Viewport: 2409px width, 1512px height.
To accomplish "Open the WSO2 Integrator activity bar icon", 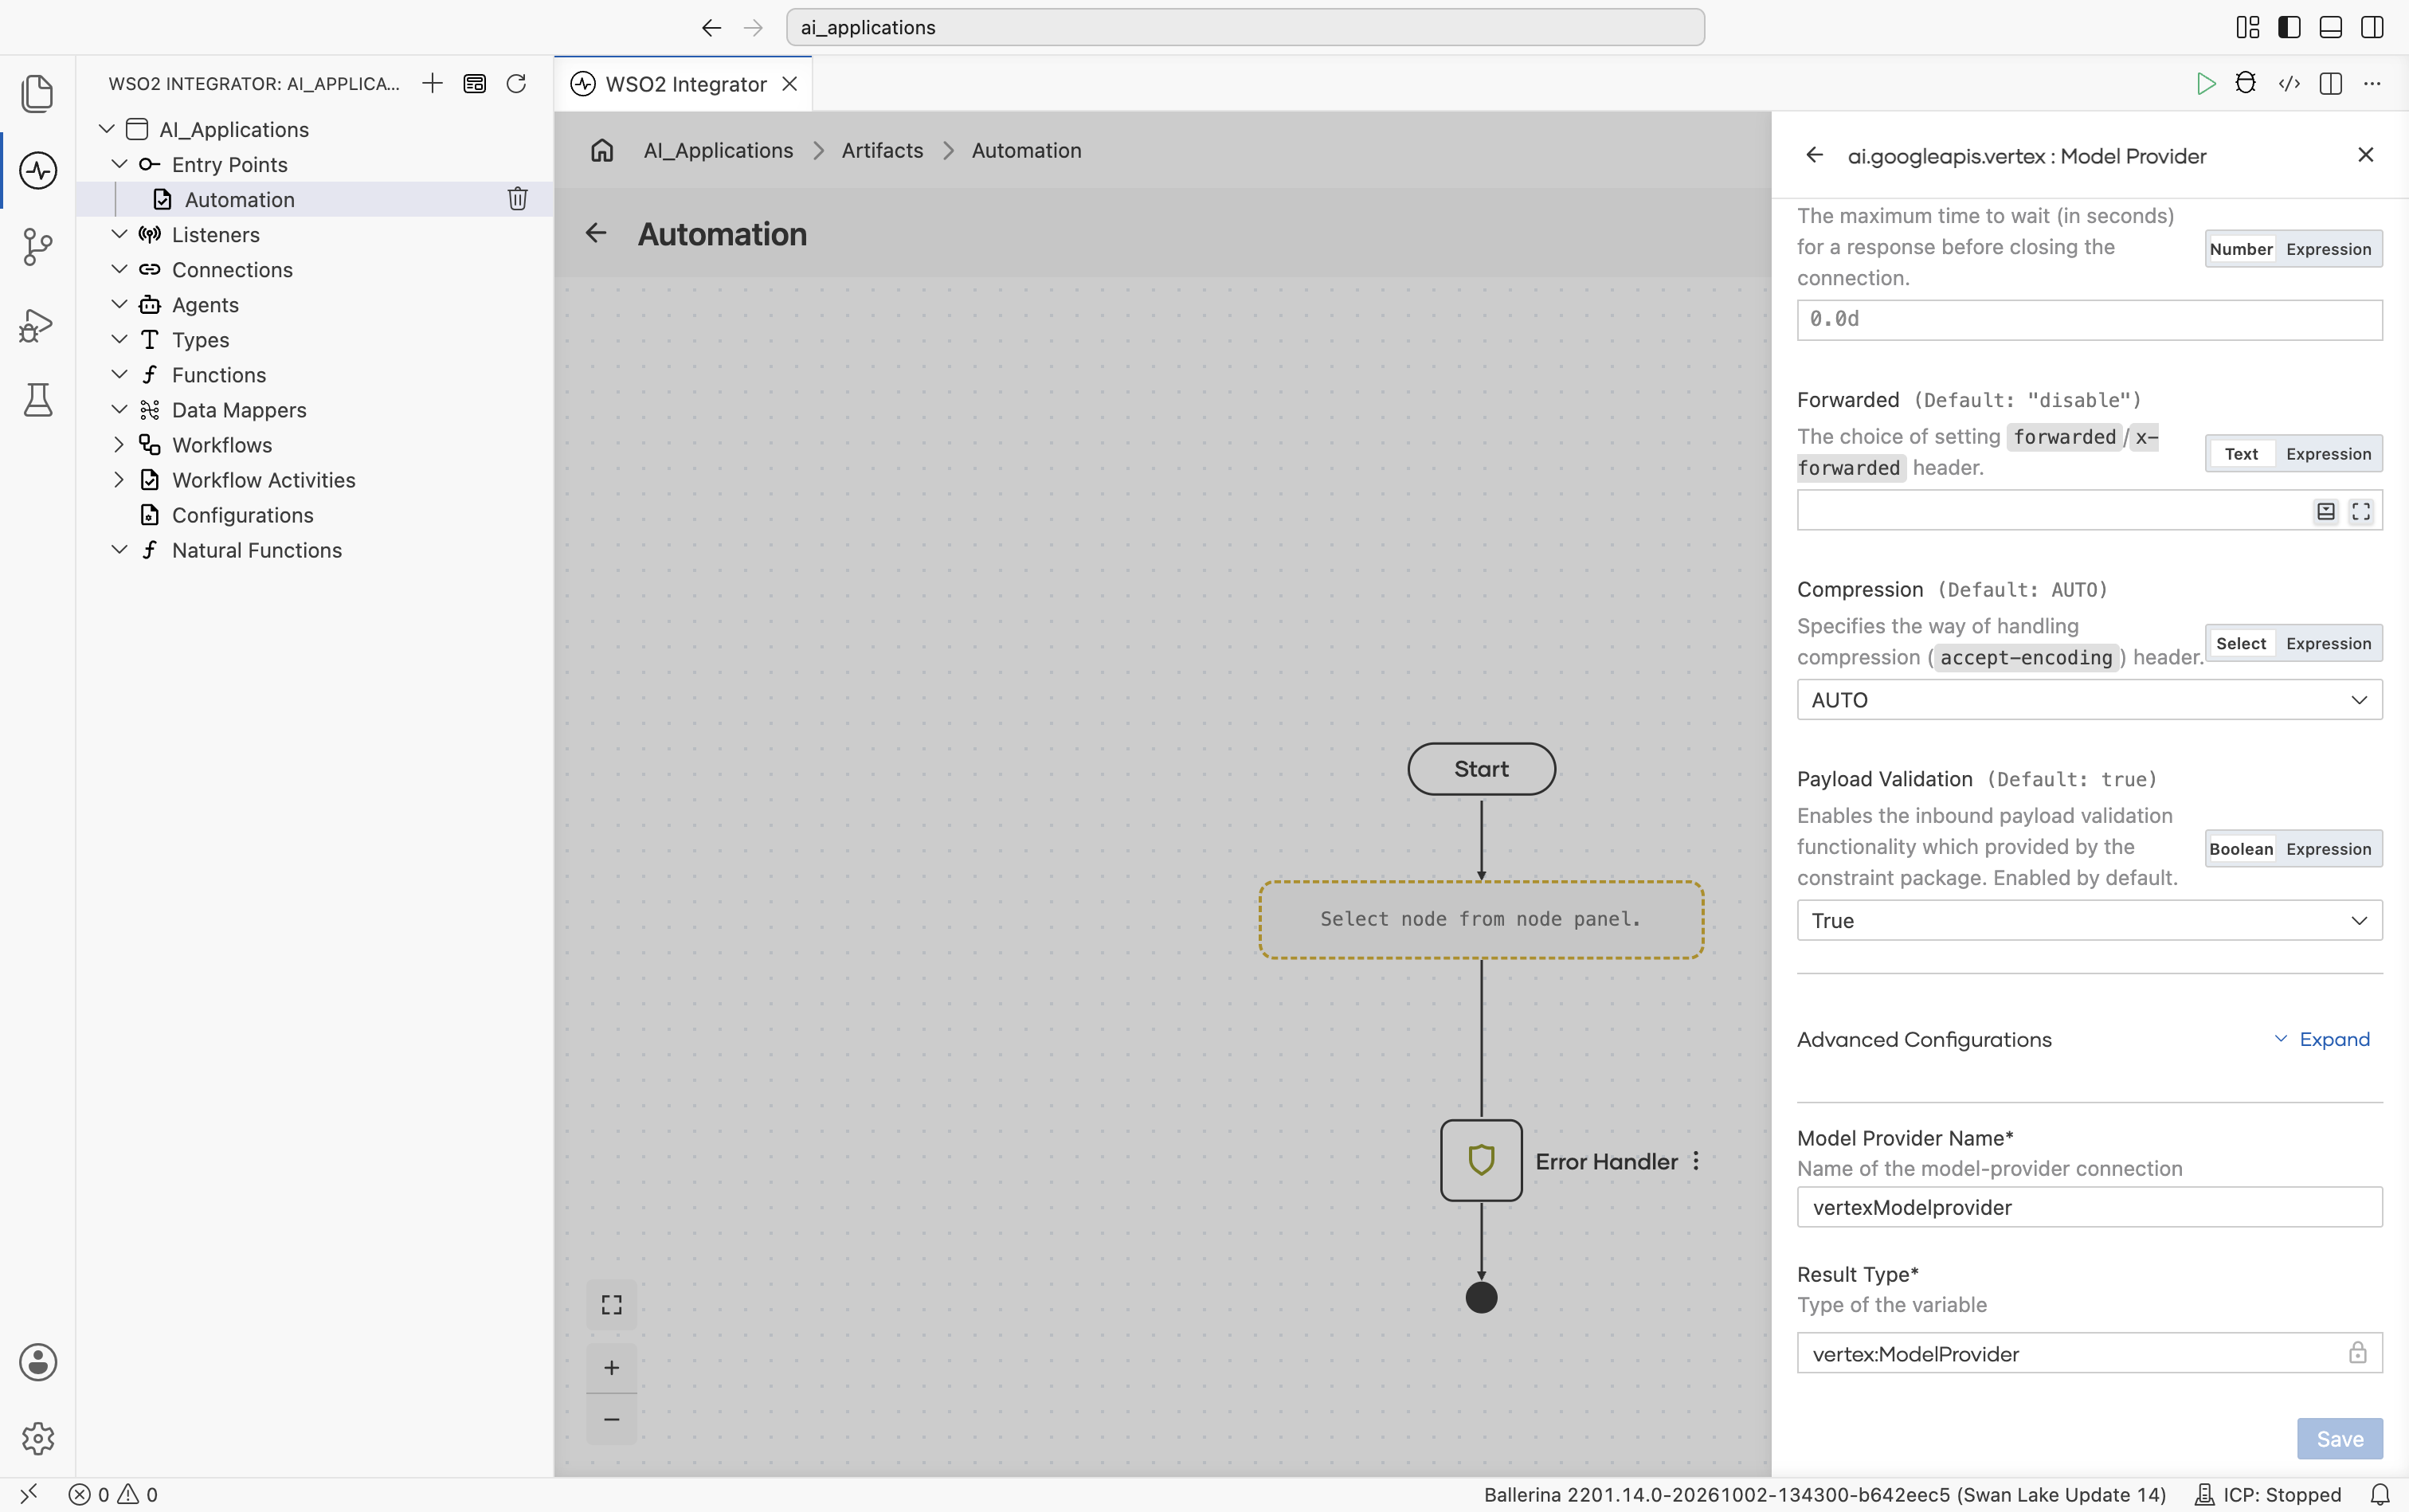I will (x=38, y=170).
